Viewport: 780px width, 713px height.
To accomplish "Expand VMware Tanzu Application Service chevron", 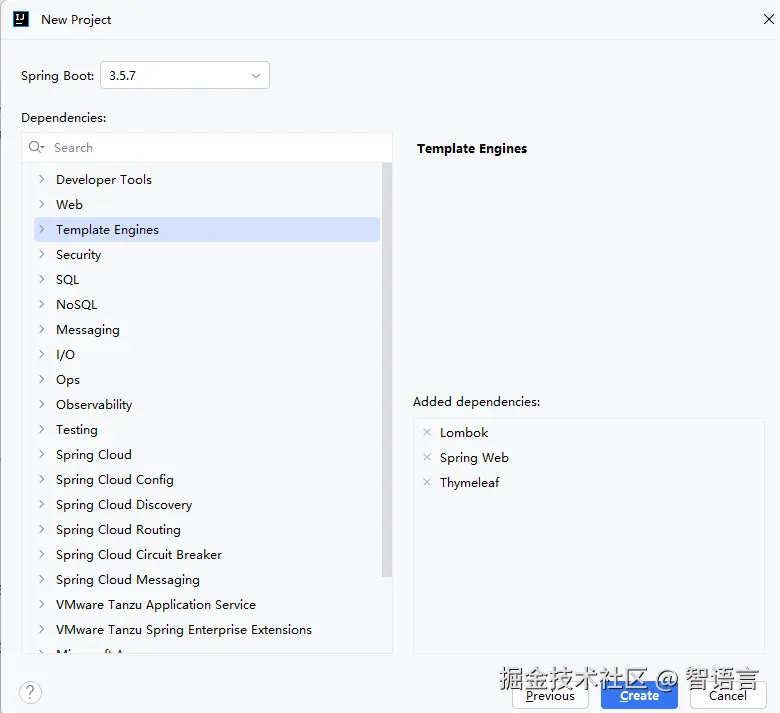I will [42, 604].
